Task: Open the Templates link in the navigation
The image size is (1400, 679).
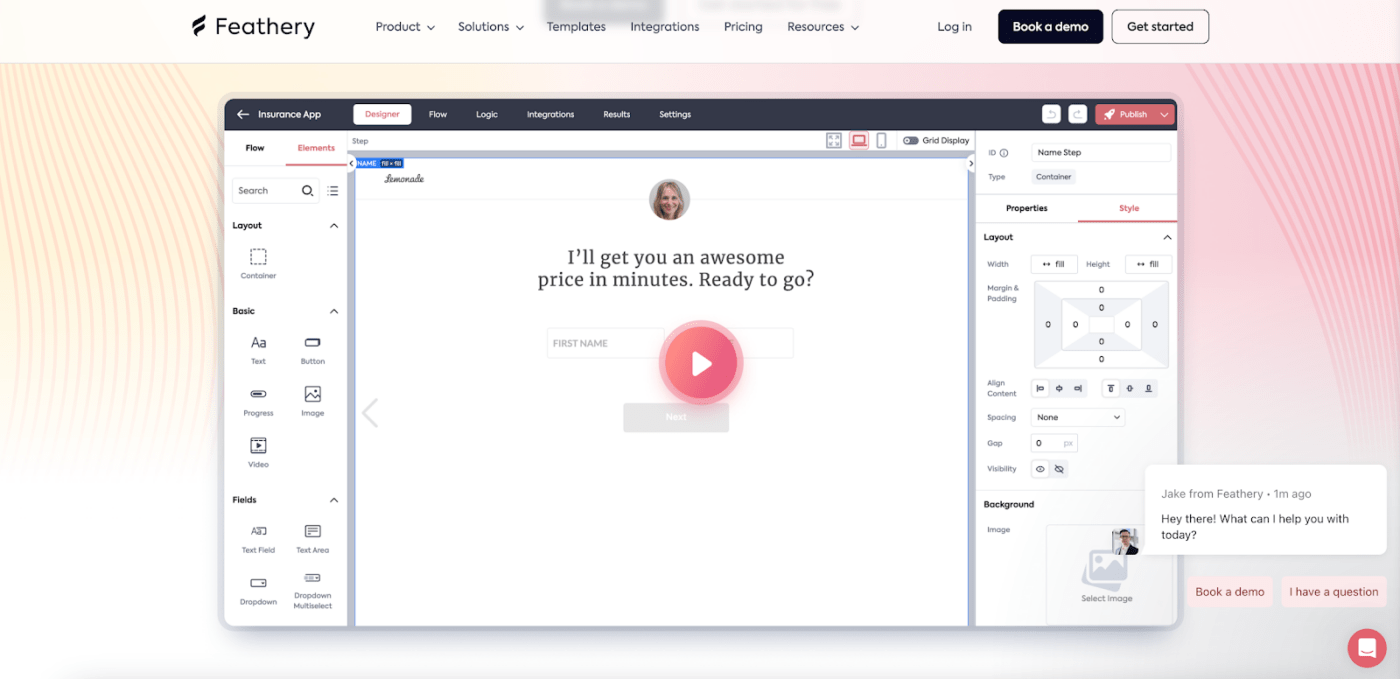Action: point(576,27)
